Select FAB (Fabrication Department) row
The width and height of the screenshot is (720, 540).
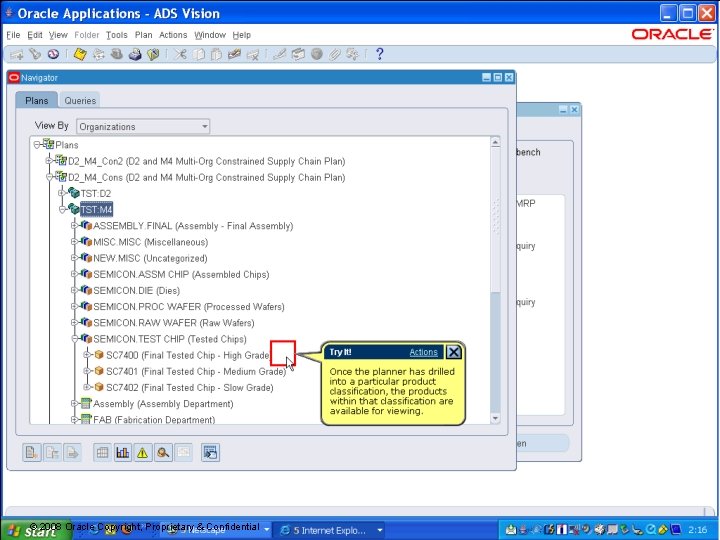click(154, 419)
